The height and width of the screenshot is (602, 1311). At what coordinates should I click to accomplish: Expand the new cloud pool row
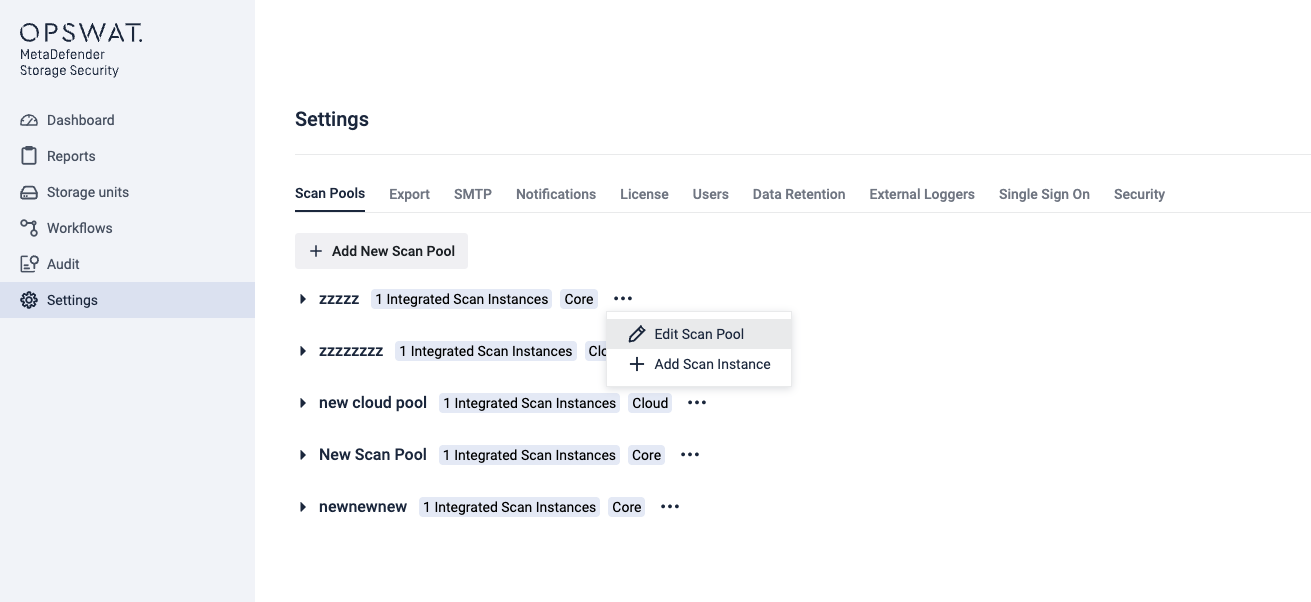[x=303, y=403]
